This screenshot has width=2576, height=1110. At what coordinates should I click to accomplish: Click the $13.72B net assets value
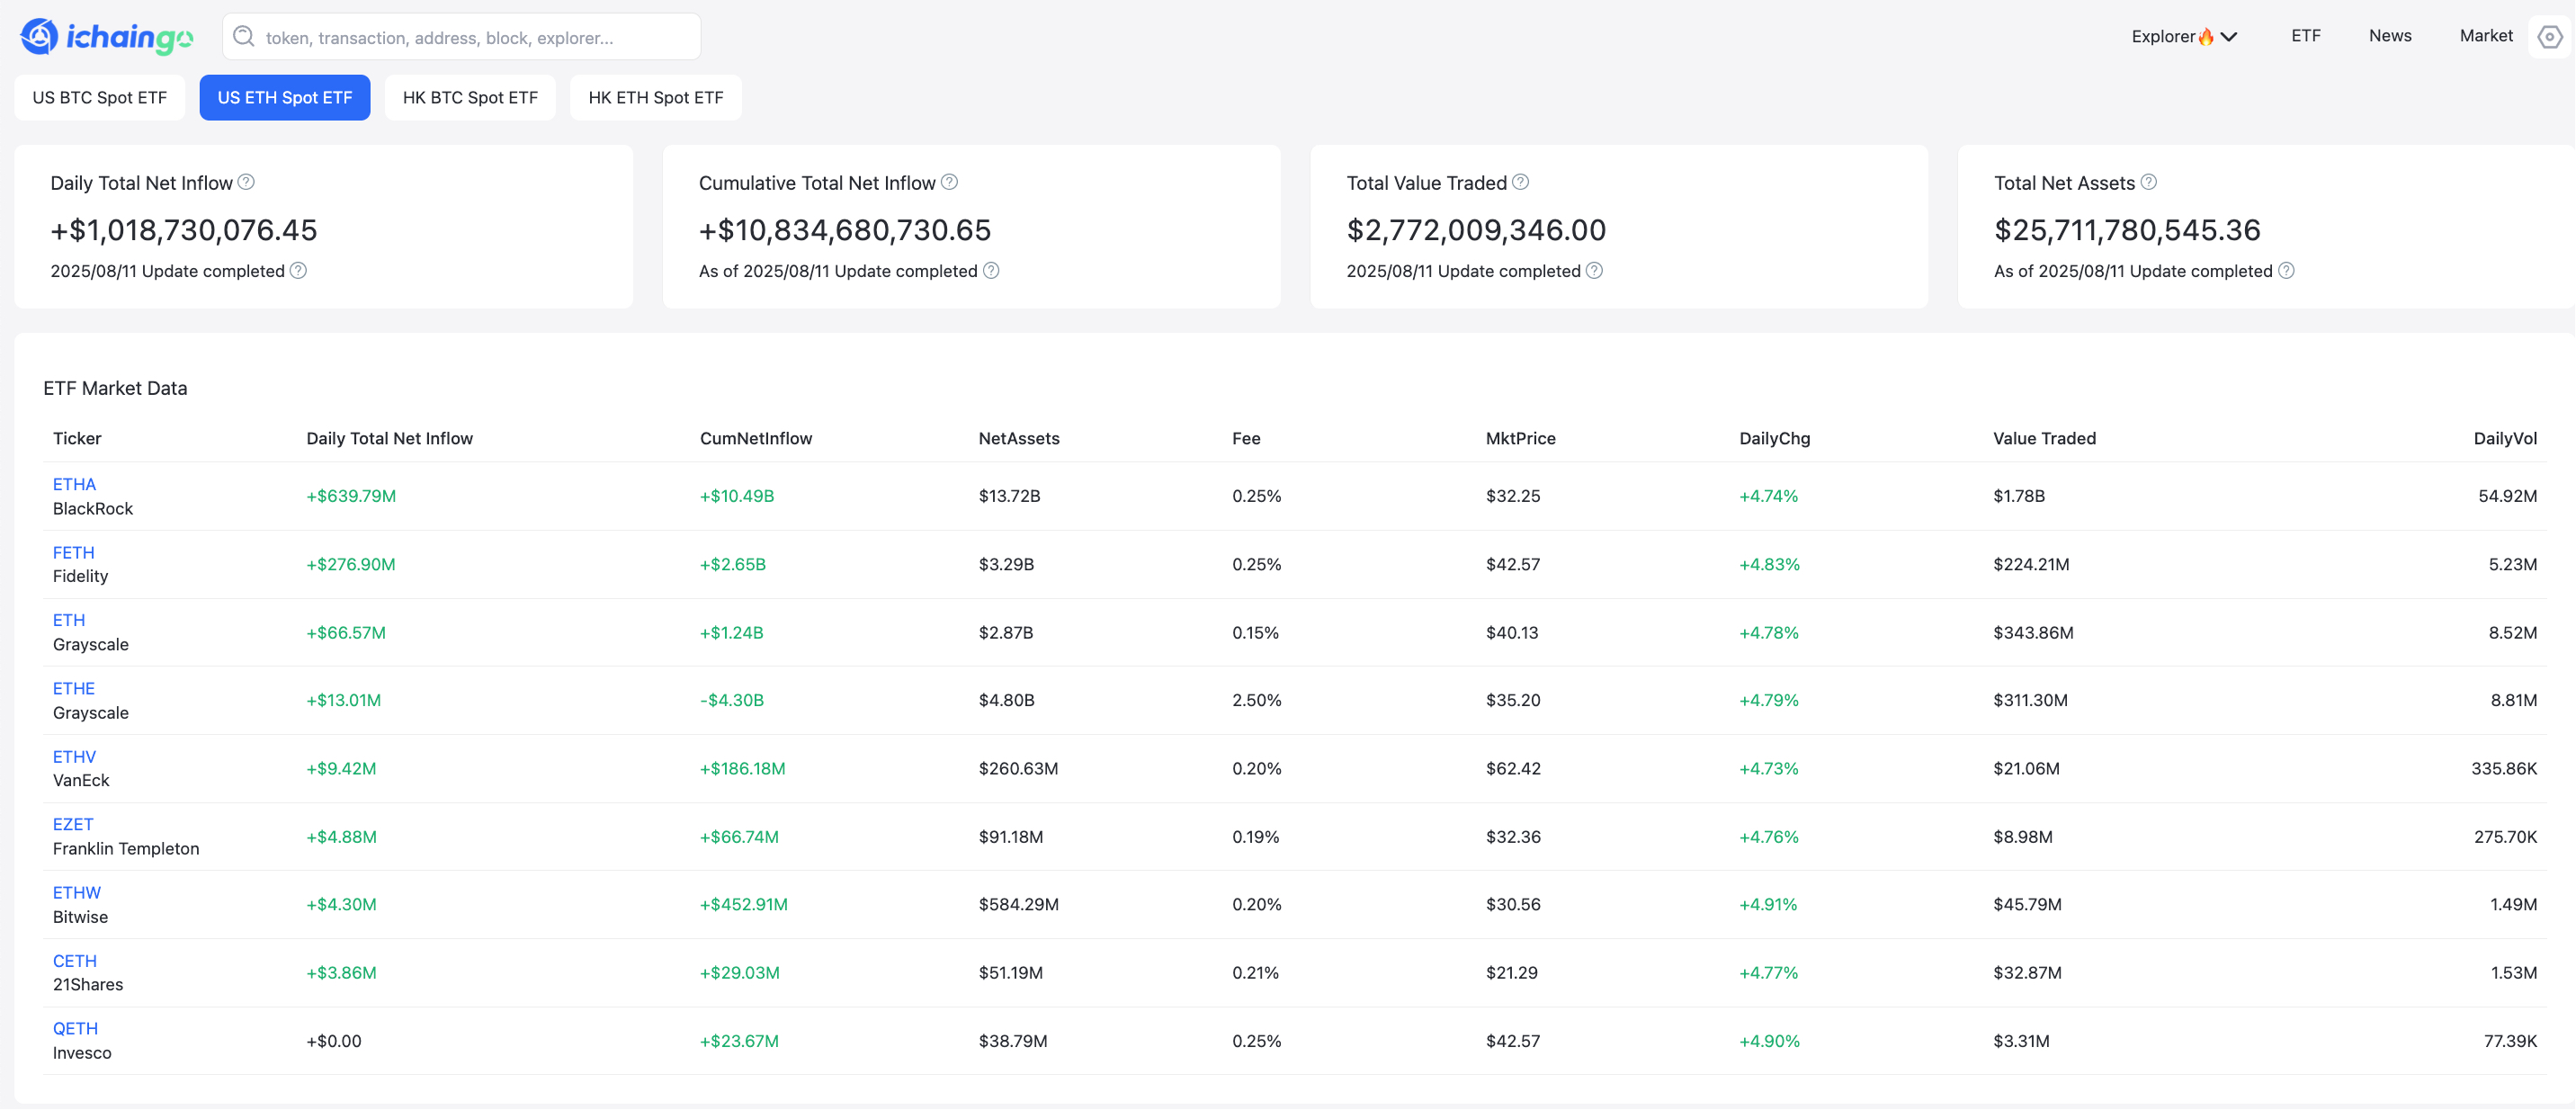pyautogui.click(x=1009, y=496)
